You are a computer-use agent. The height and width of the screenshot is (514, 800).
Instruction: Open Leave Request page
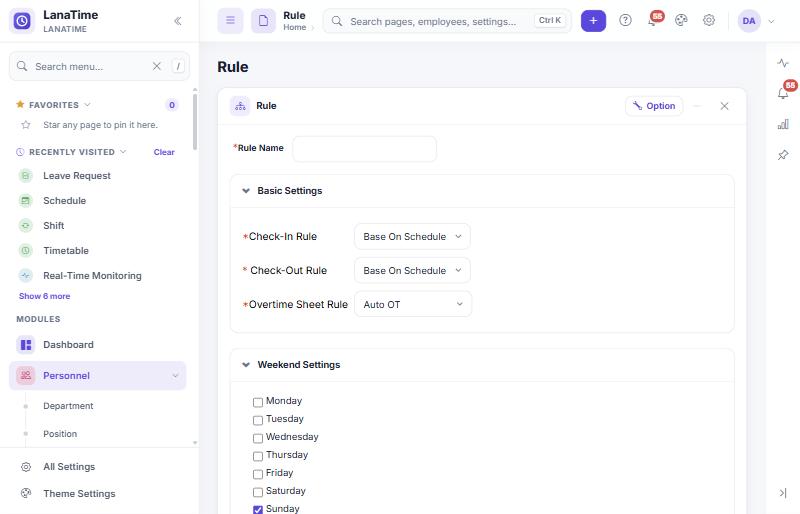[x=77, y=176]
